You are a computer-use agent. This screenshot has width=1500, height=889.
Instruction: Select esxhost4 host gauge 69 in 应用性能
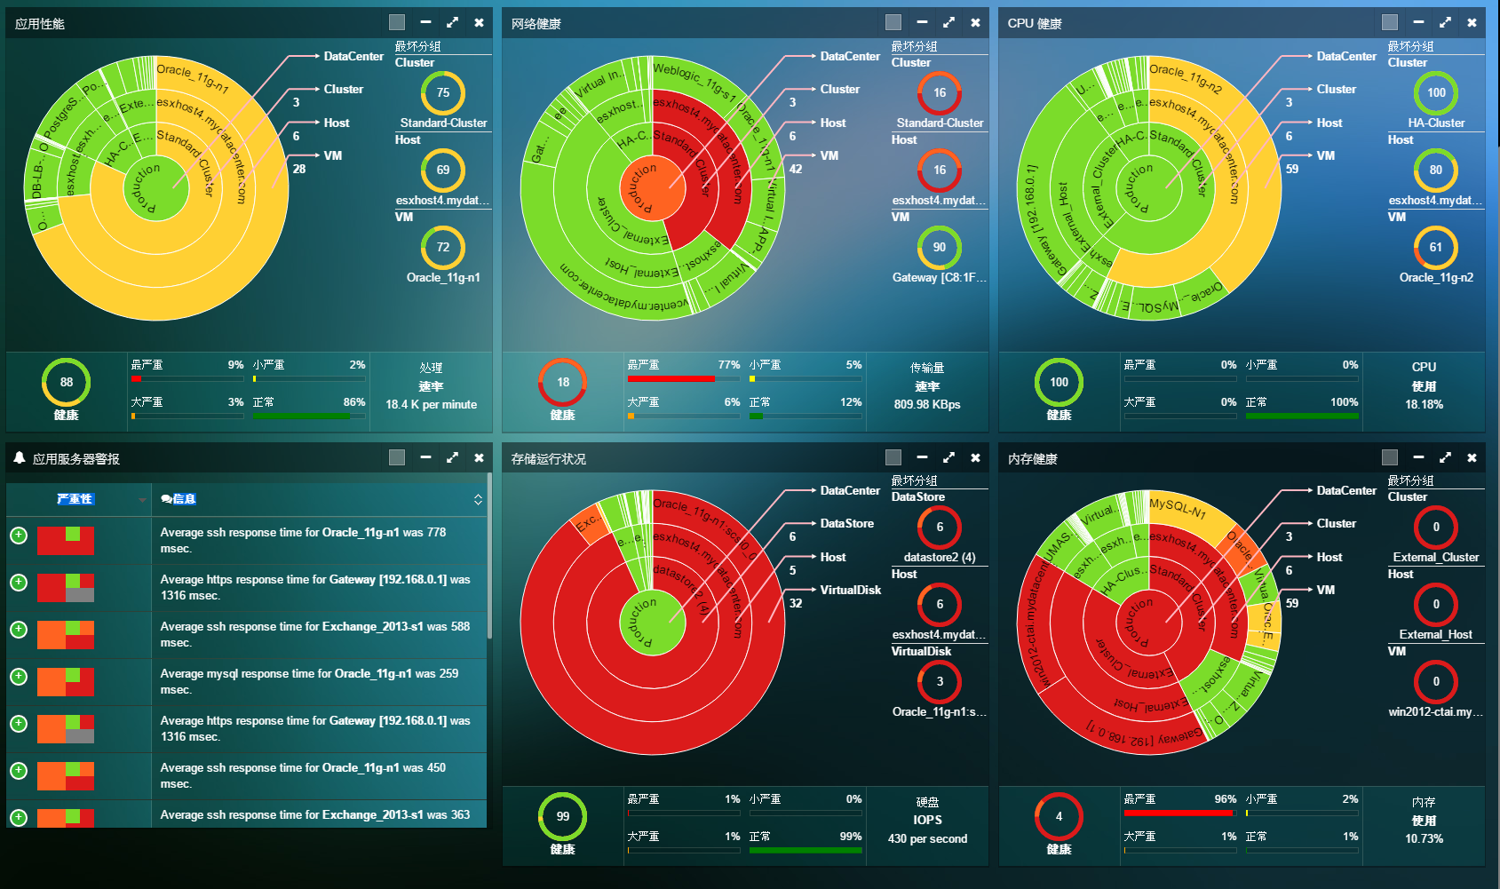443,170
